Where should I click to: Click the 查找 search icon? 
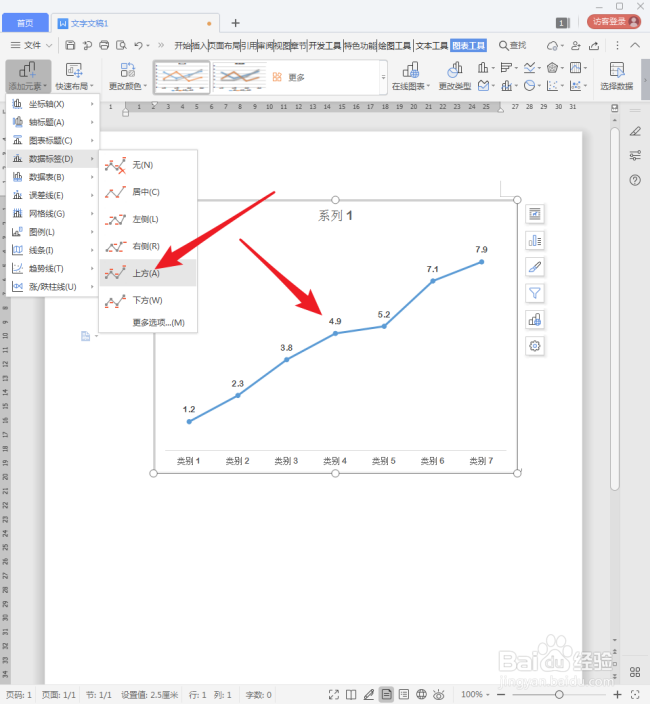[x=512, y=45]
